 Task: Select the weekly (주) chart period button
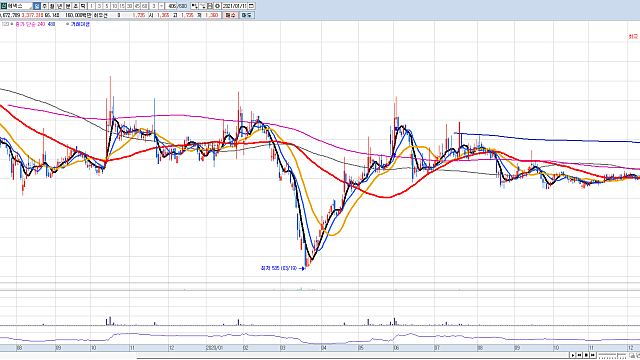tap(44, 6)
